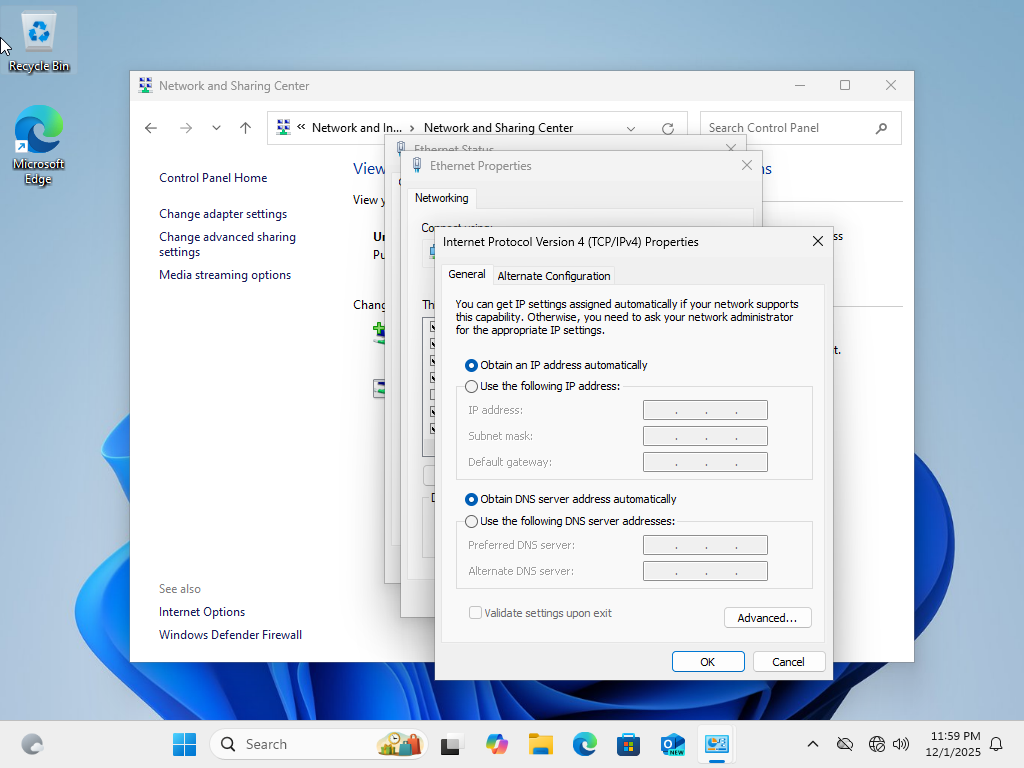Open Copilot from the taskbar

click(497, 744)
